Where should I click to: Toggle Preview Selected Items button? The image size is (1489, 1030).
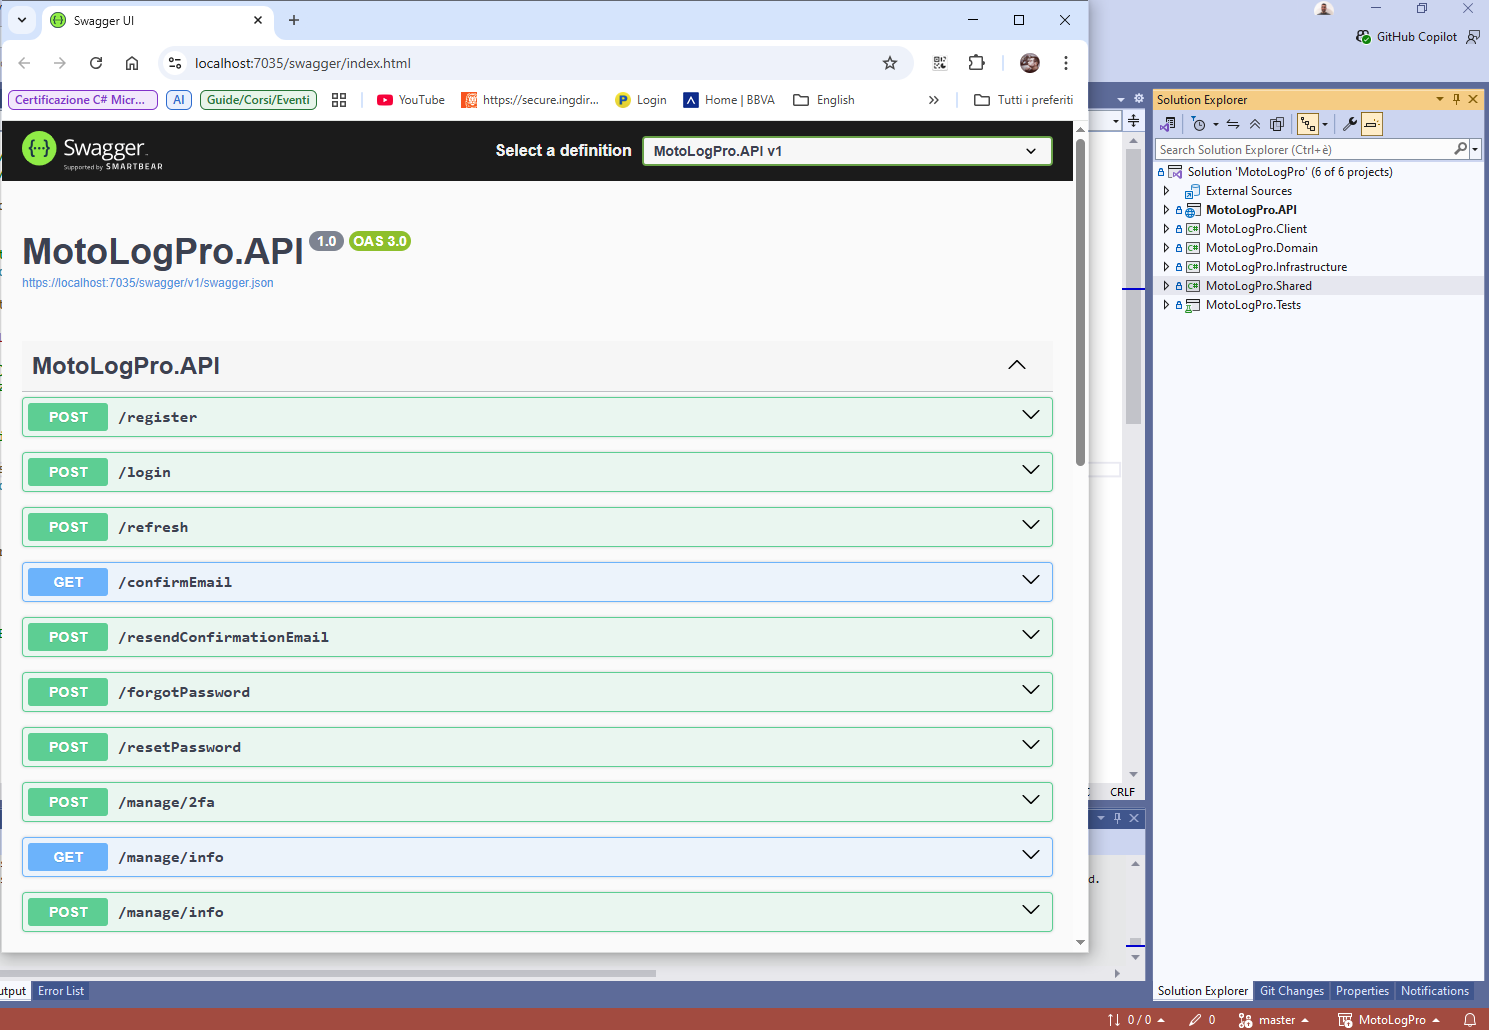point(1372,124)
